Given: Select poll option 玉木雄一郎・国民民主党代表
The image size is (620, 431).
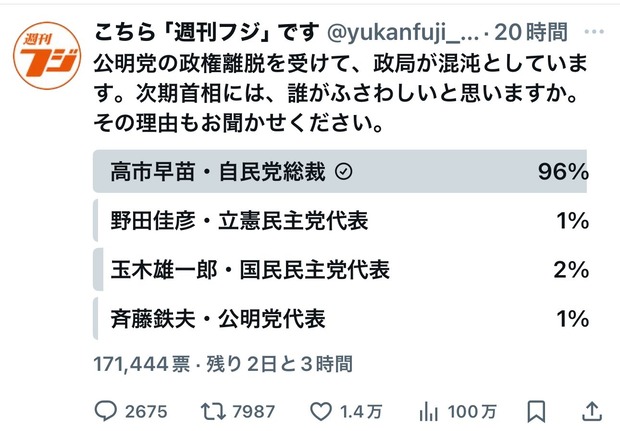Looking at the screenshot, I should click(x=340, y=270).
